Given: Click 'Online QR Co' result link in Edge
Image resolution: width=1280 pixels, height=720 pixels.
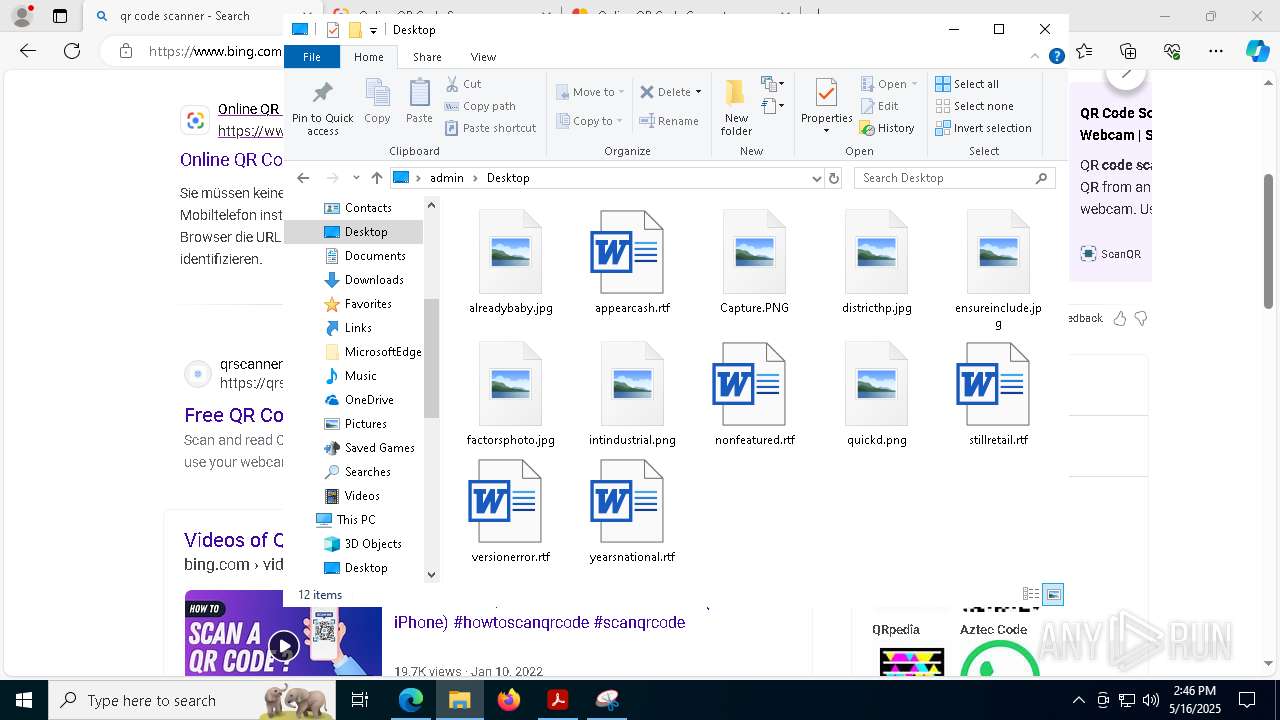Looking at the screenshot, I should [231, 160].
